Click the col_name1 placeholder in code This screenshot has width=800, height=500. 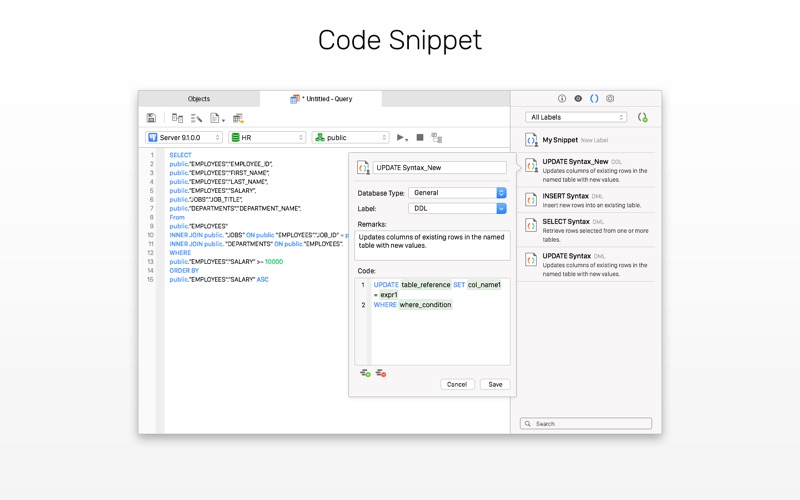point(484,285)
